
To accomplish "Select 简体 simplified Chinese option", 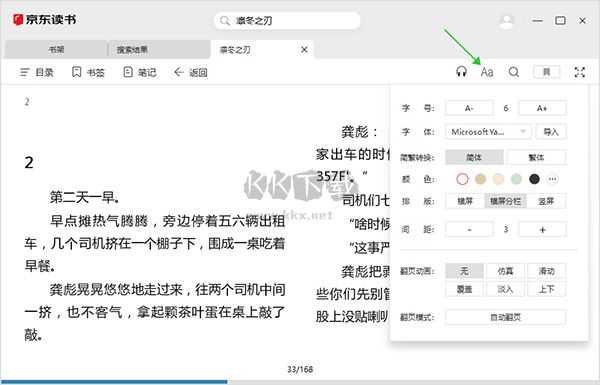I will click(474, 157).
